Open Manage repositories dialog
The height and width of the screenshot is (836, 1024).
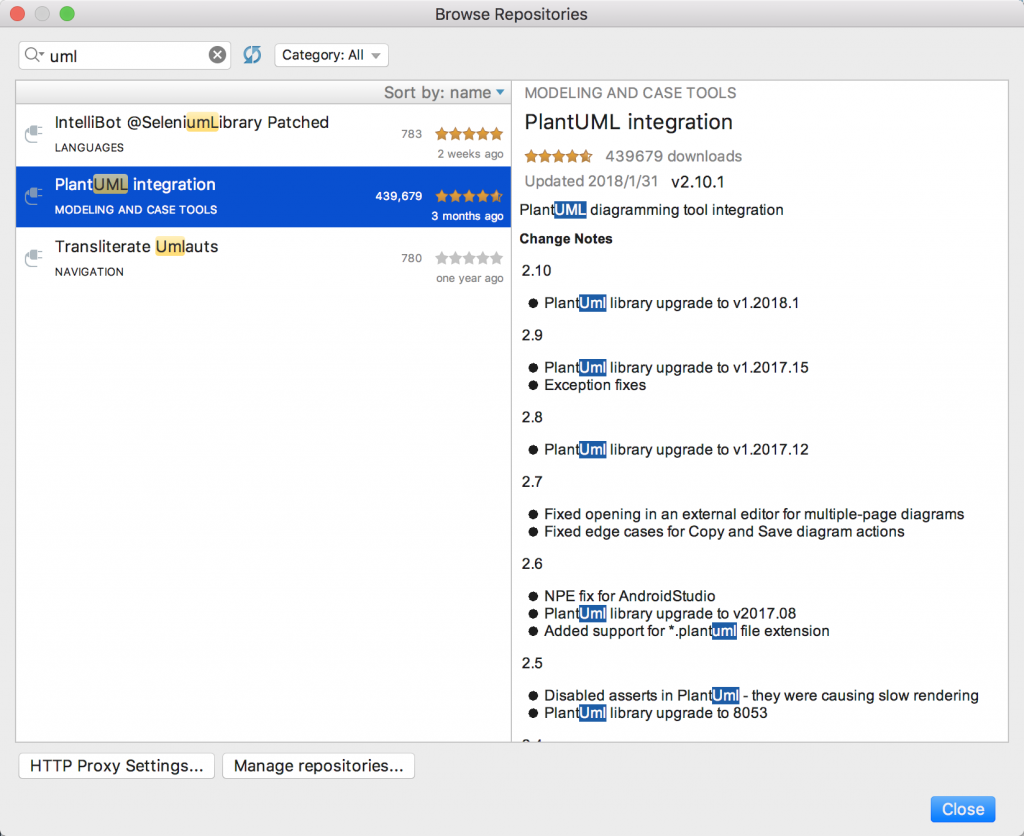(x=319, y=765)
